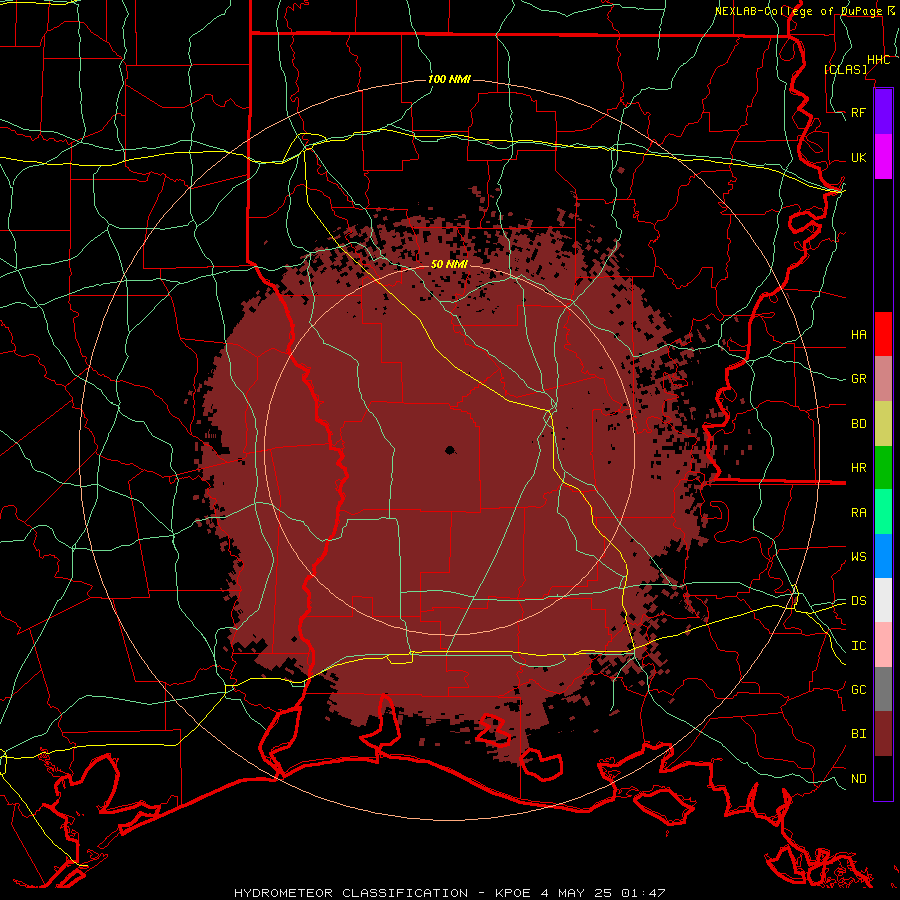Click the RA legend label
The height and width of the screenshot is (900, 900).
tap(859, 513)
